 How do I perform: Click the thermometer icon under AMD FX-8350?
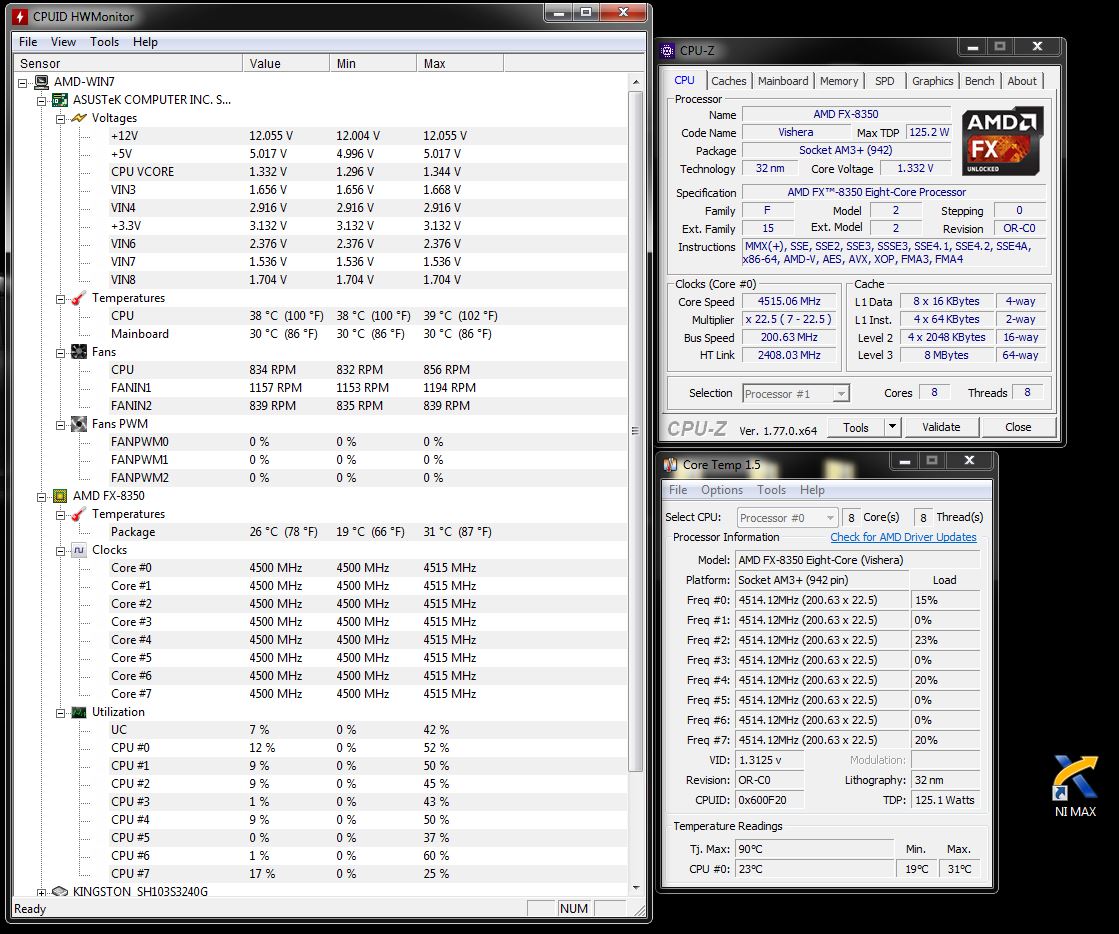pos(79,514)
